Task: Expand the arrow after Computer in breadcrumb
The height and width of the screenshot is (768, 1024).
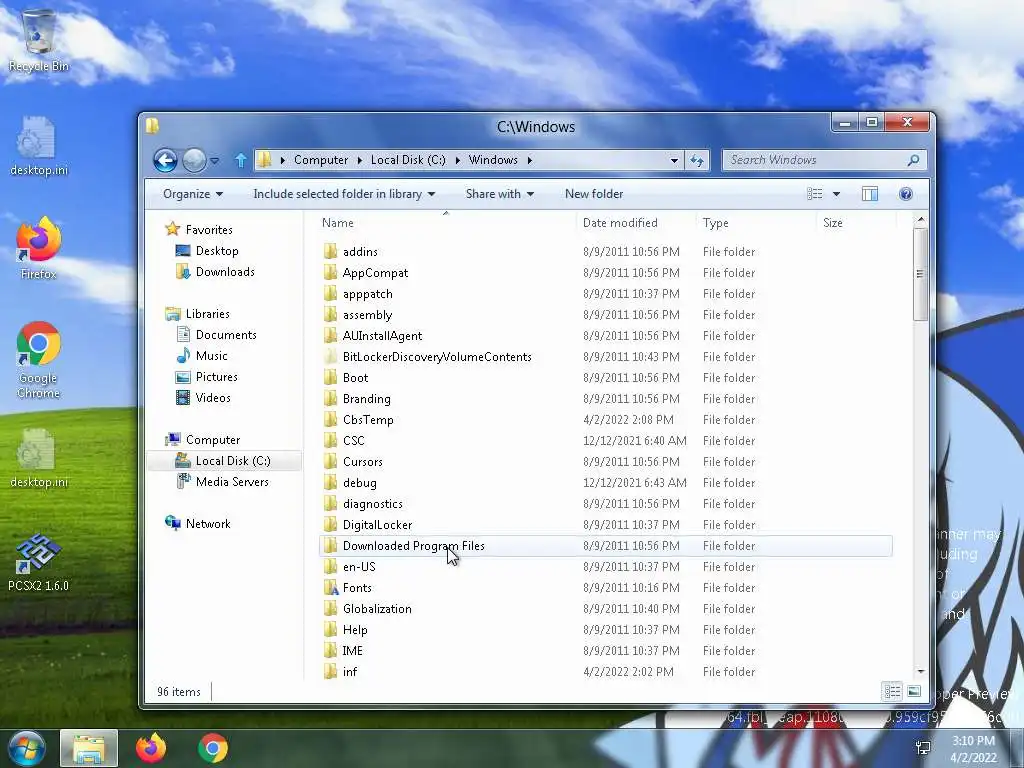Action: coord(360,160)
